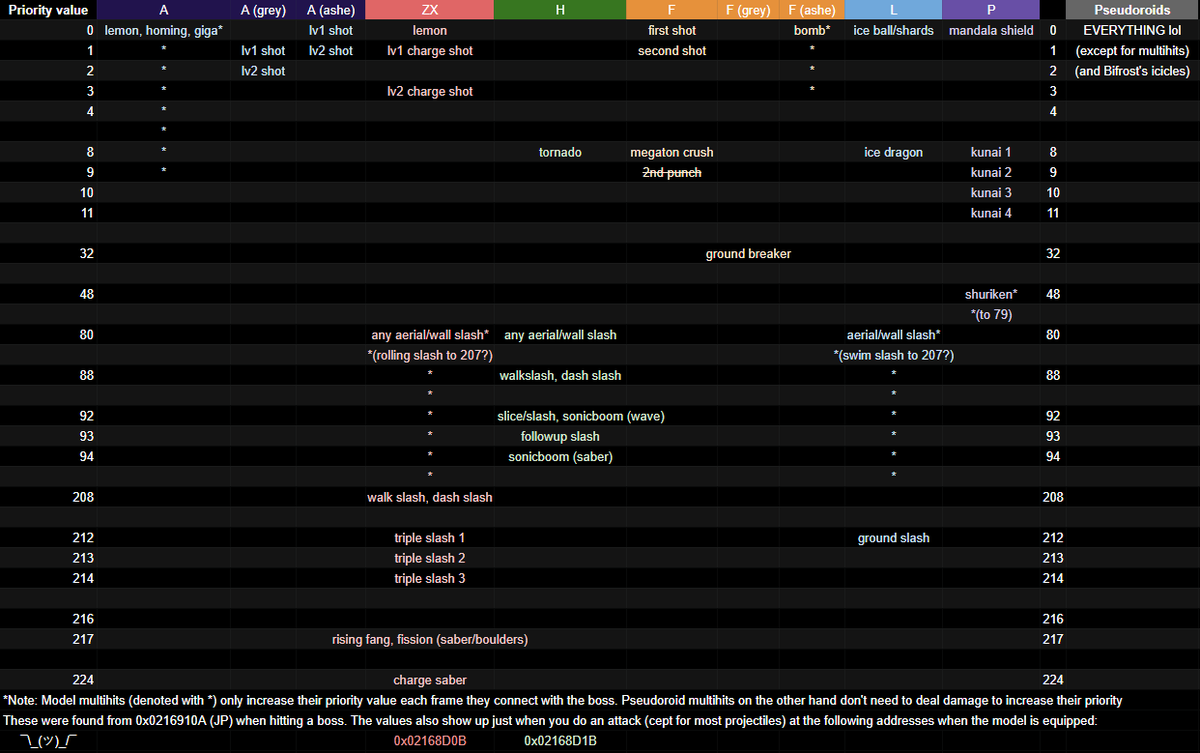Select the 'followup slash' cell
1200x753 pixels.
560,437
